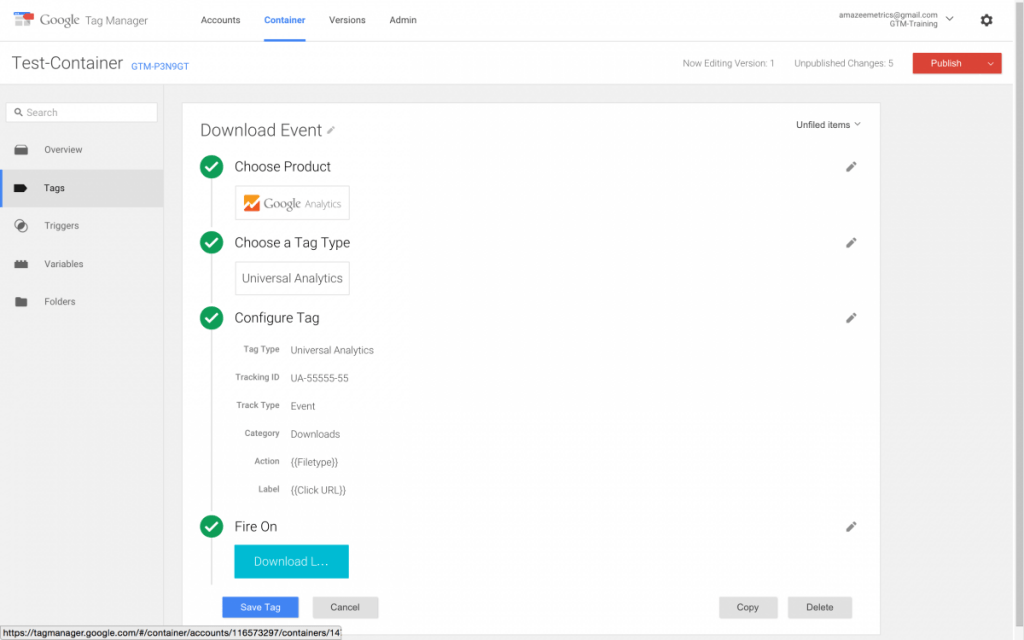Click the Delete button
The width and height of the screenshot is (1024, 640).
tap(820, 607)
